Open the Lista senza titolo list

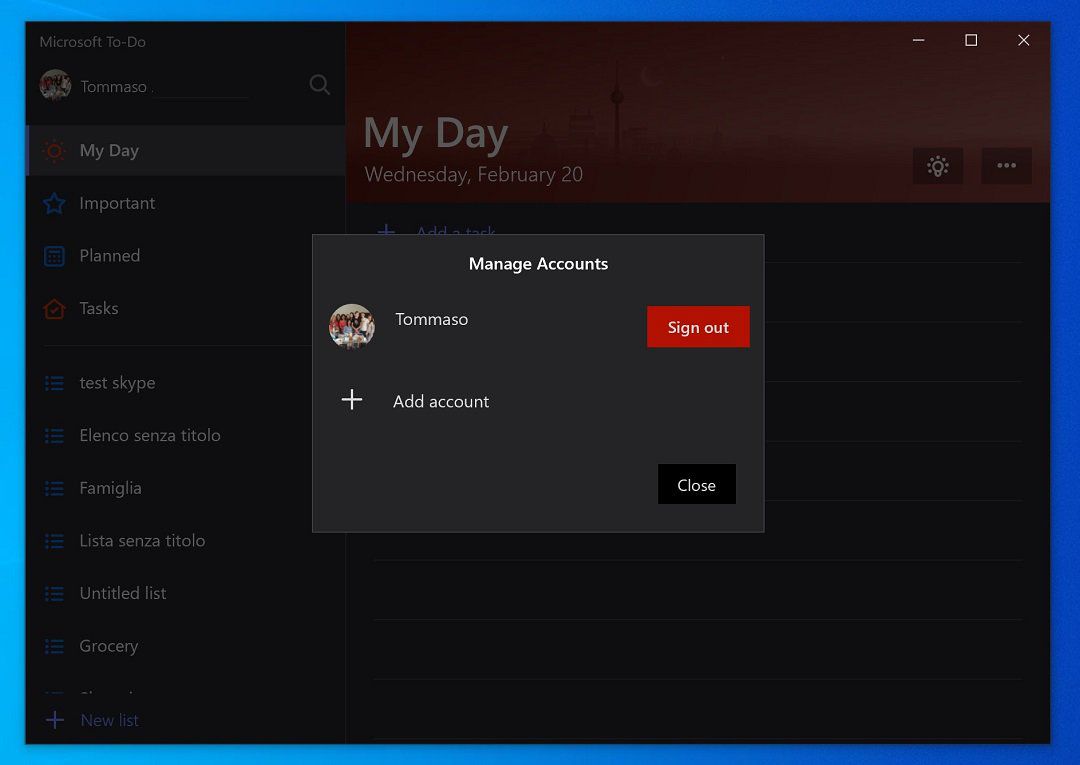(x=185, y=541)
